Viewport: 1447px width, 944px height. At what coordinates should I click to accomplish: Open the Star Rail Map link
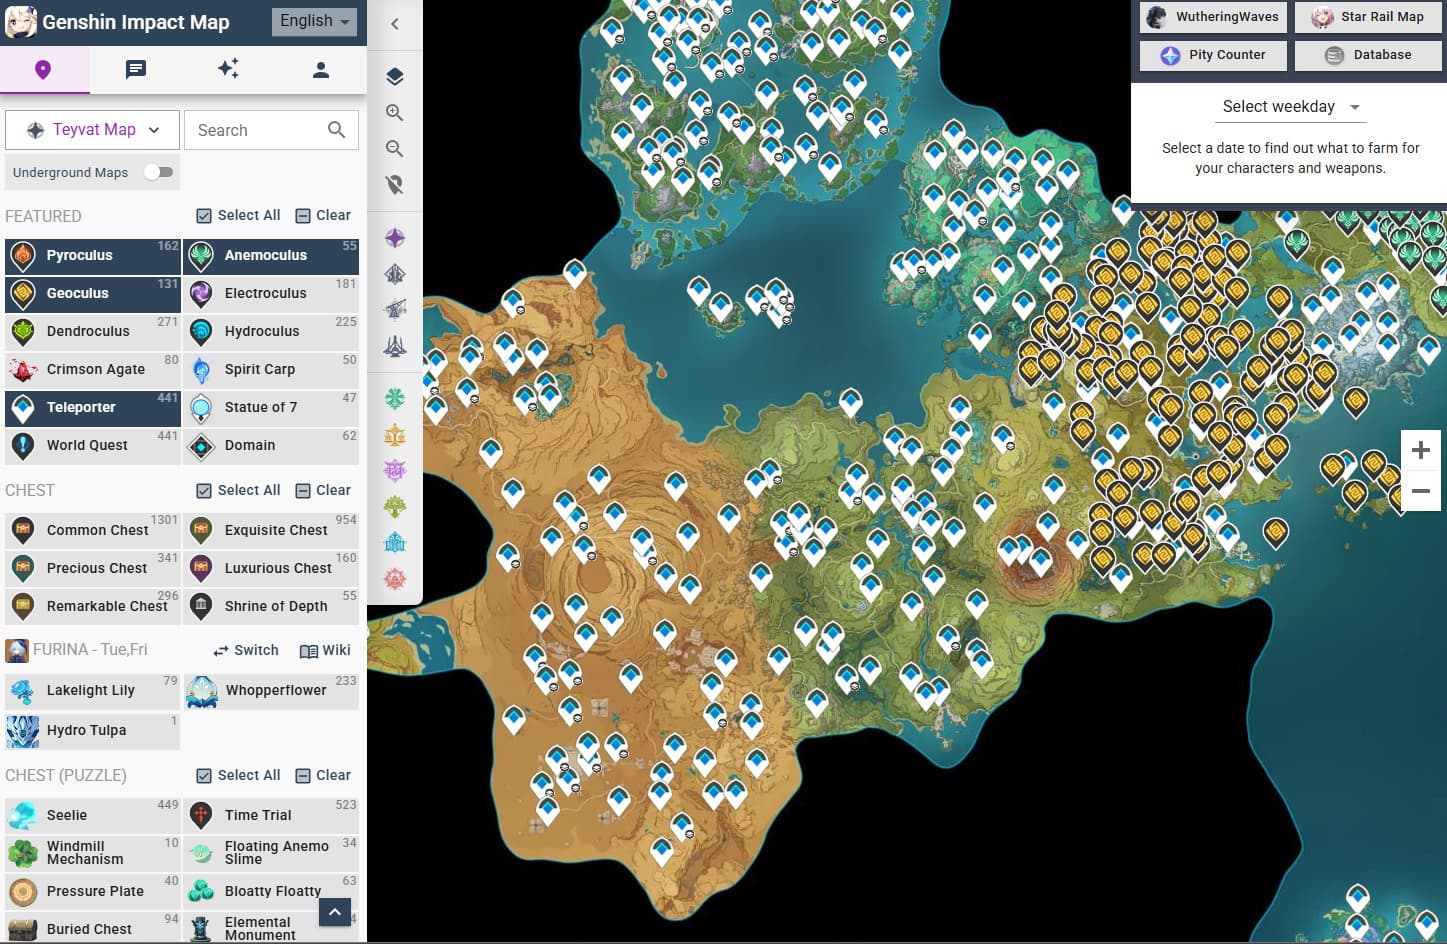point(1369,17)
